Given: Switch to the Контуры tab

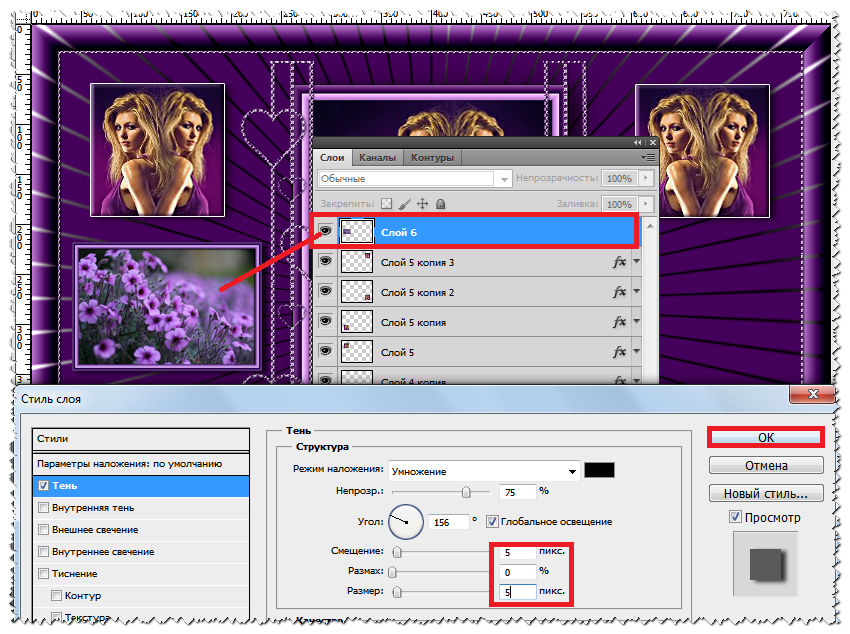Looking at the screenshot, I should pyautogui.click(x=432, y=158).
